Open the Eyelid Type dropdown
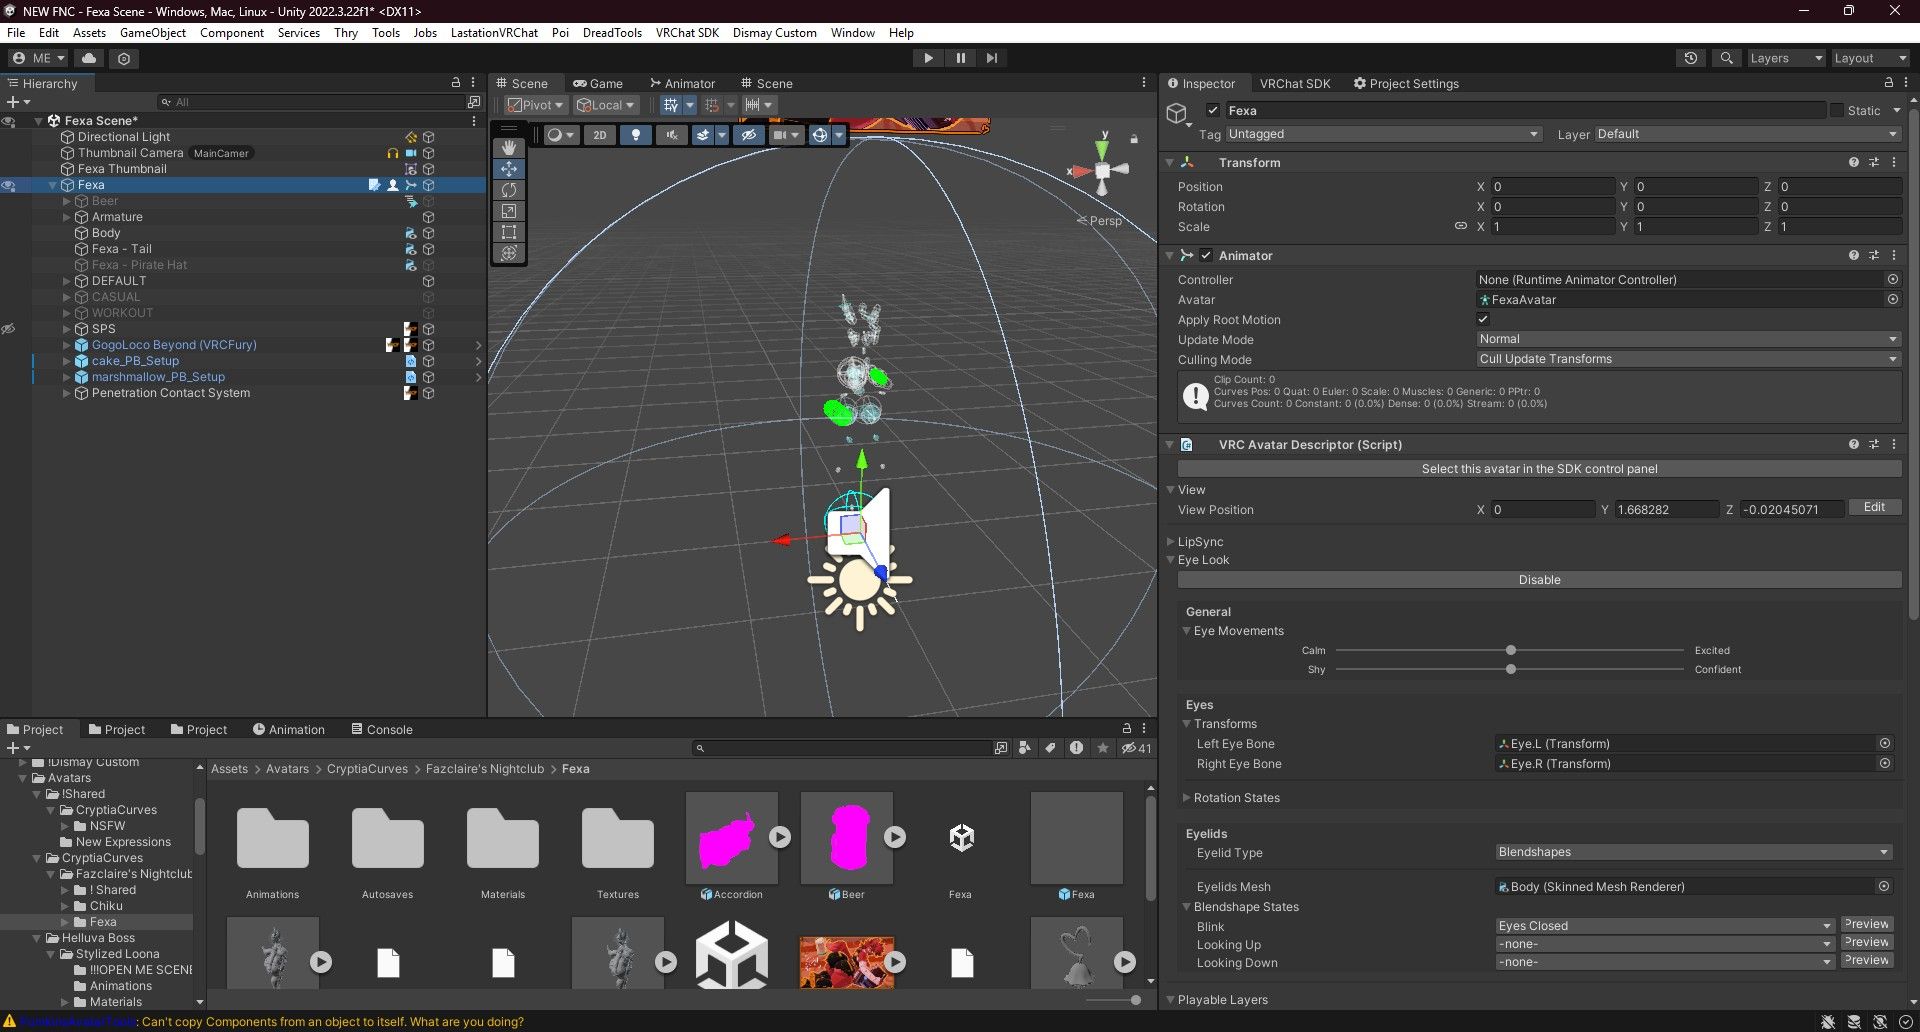The image size is (1920, 1032). (x=1693, y=852)
